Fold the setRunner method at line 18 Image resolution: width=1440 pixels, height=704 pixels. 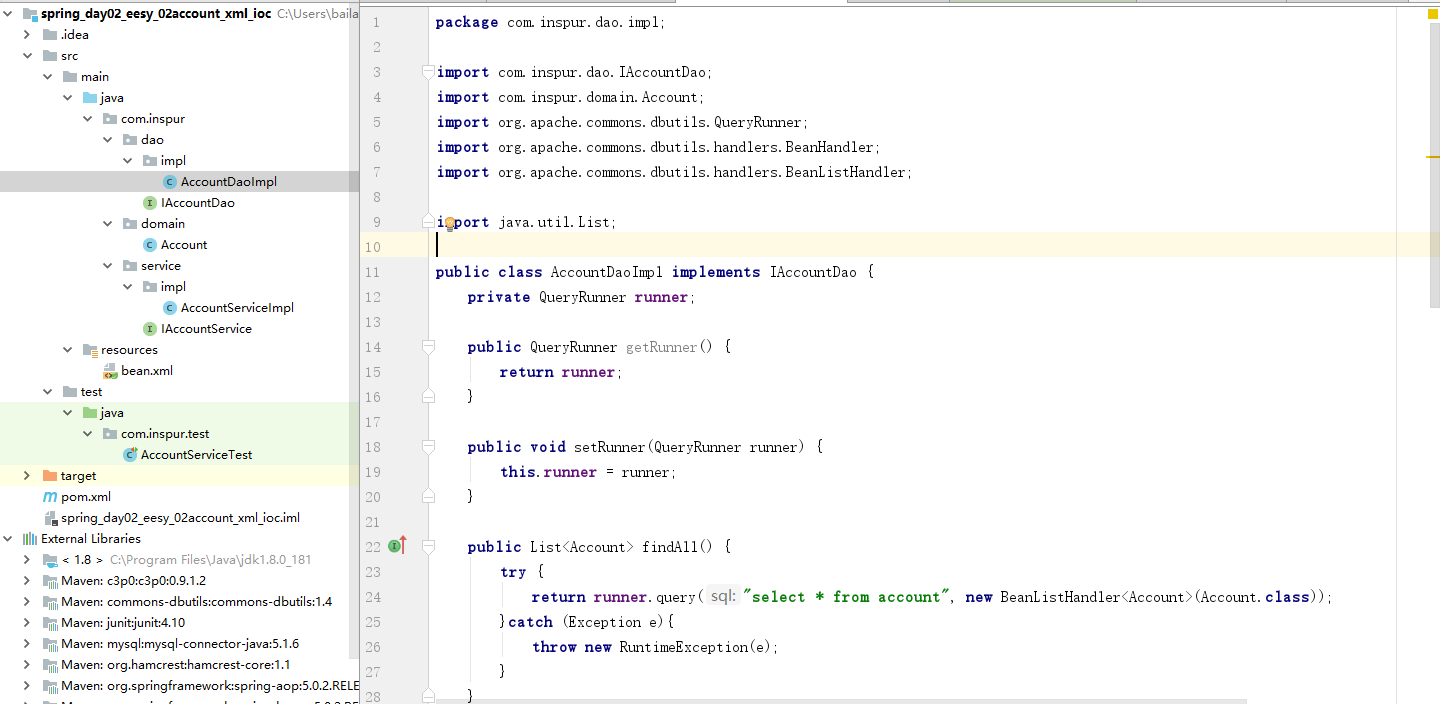(x=428, y=447)
